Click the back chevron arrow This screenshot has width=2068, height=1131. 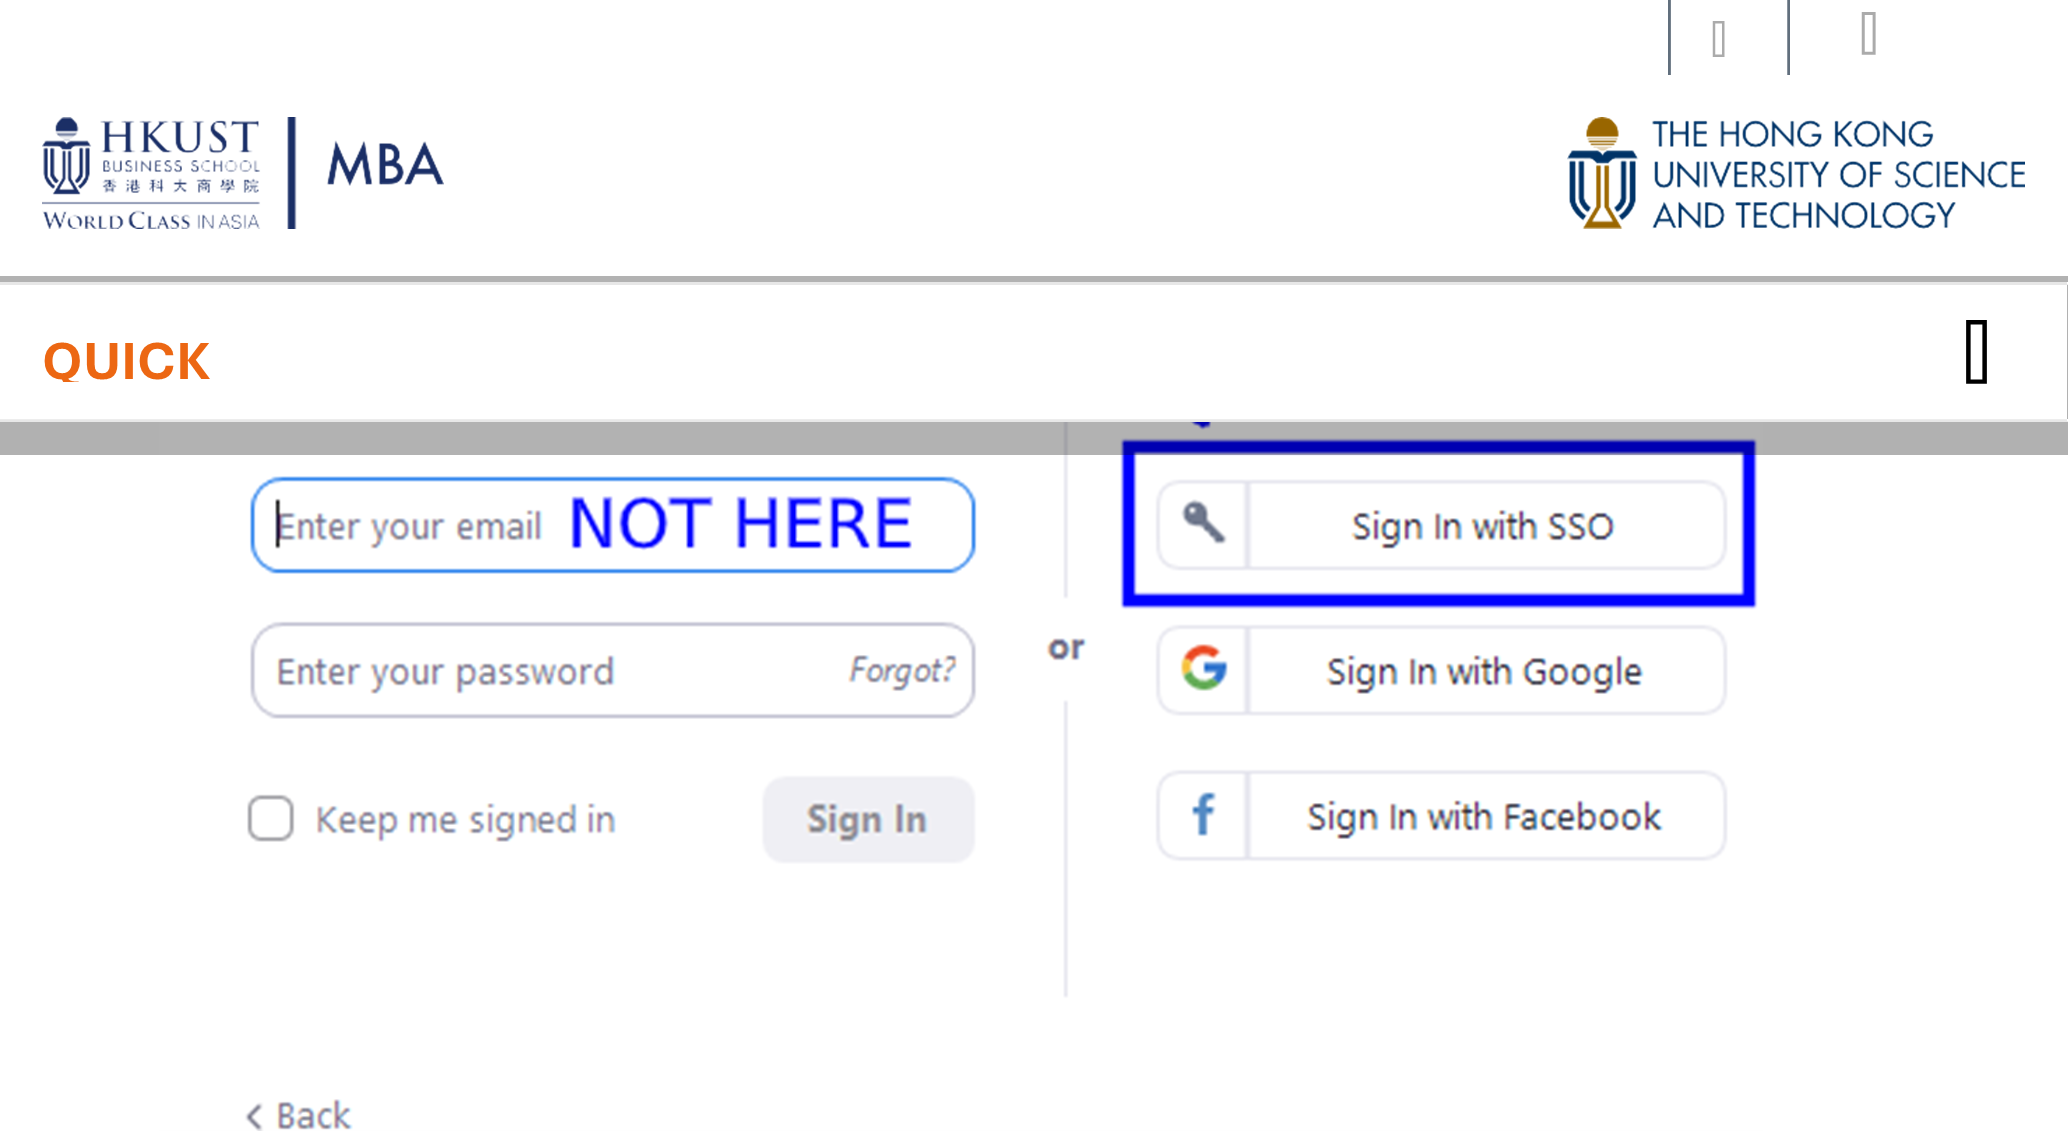[255, 1115]
